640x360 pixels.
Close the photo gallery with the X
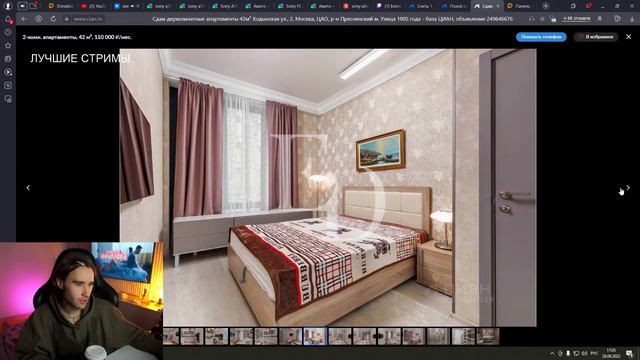point(629,37)
